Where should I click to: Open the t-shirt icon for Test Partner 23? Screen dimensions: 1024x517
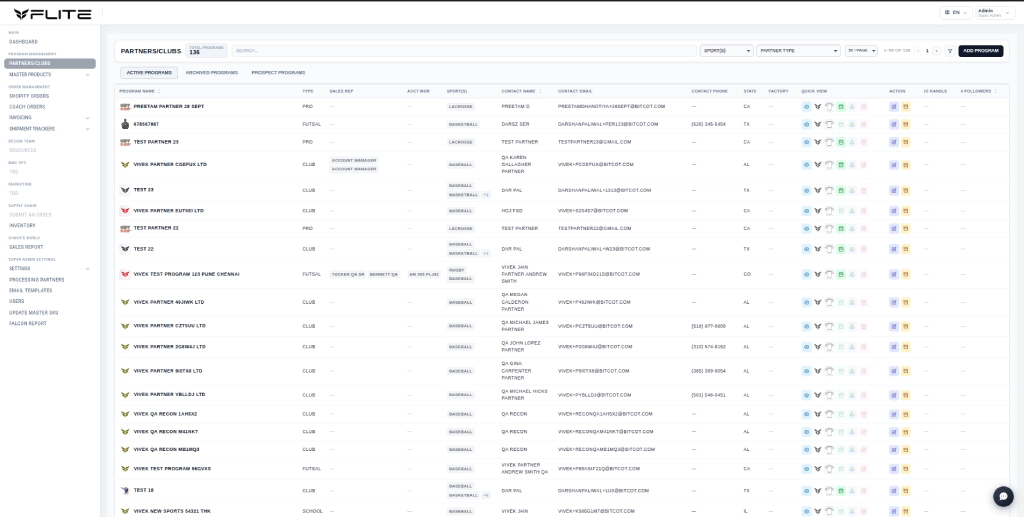829,142
